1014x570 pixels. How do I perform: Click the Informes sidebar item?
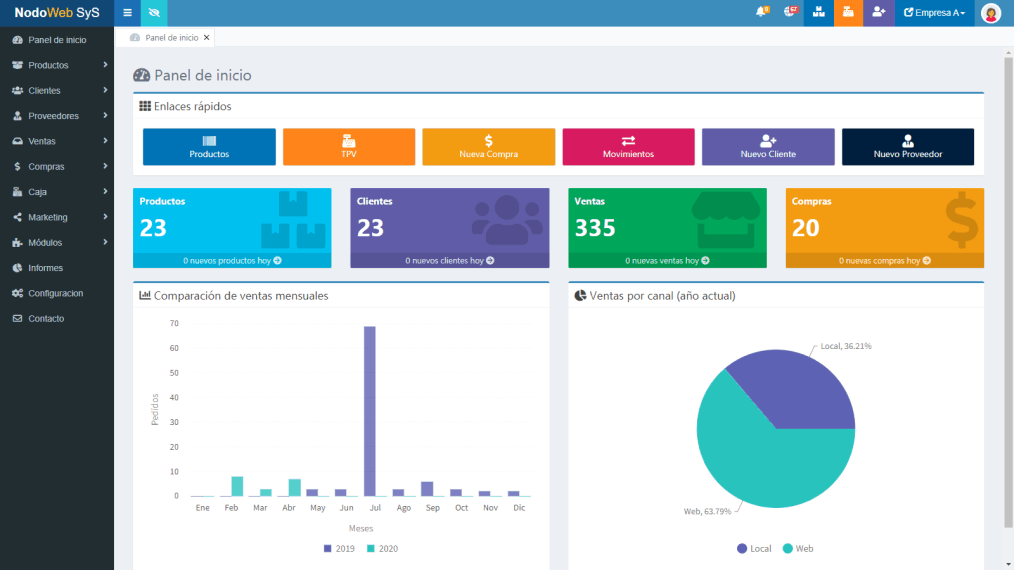click(45, 268)
